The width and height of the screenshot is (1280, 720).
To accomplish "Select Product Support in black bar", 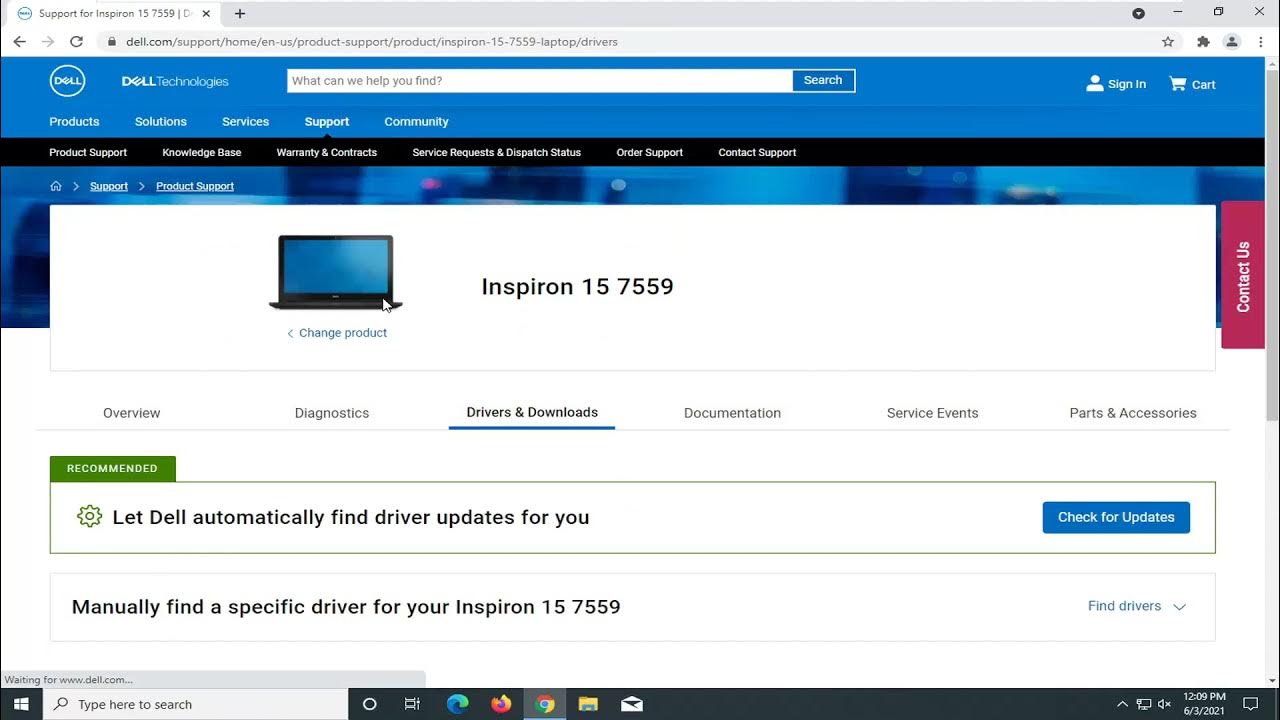I will pos(88,153).
